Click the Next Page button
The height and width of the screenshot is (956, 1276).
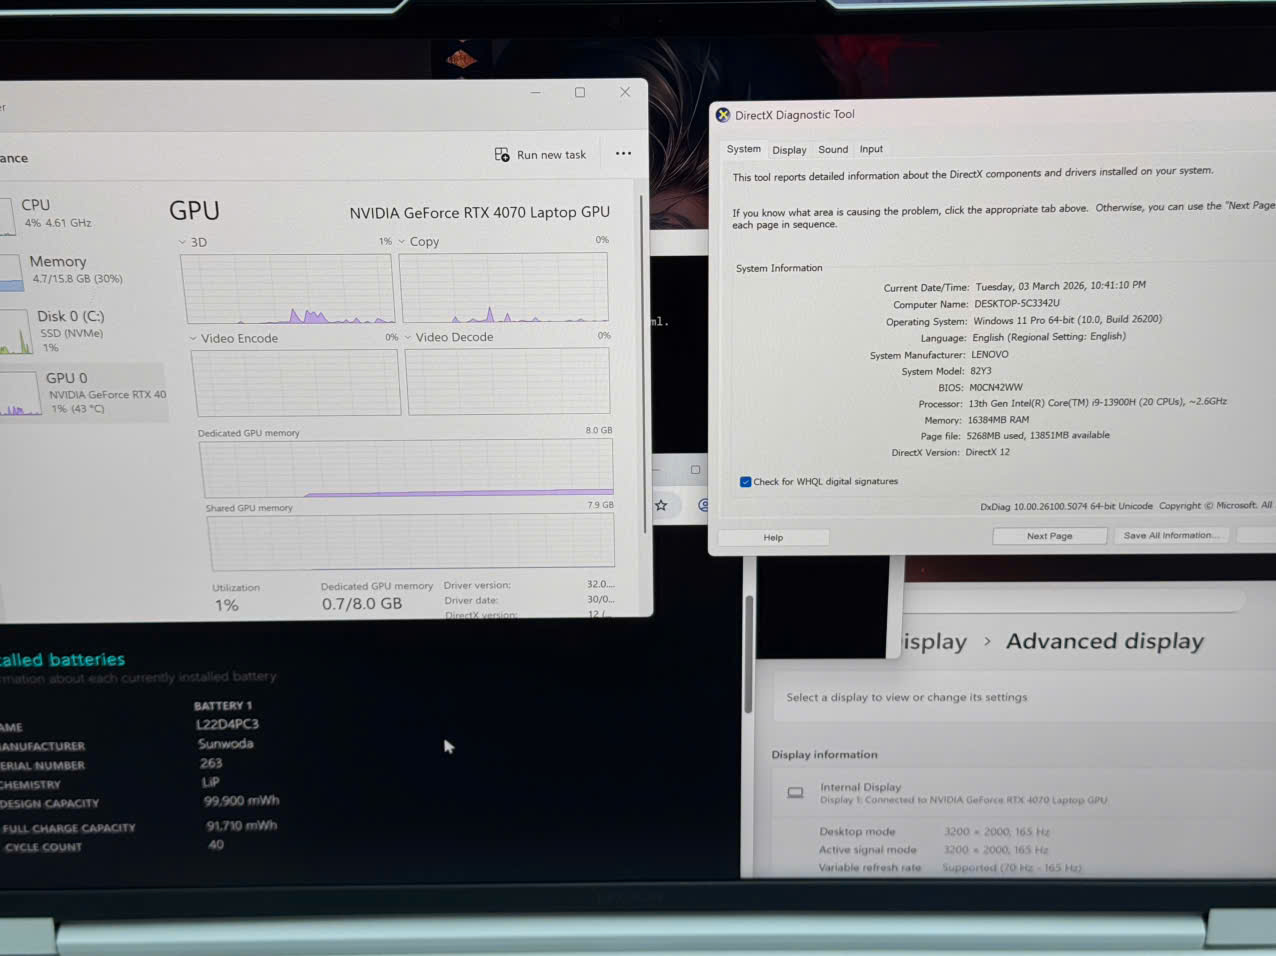click(x=1049, y=536)
